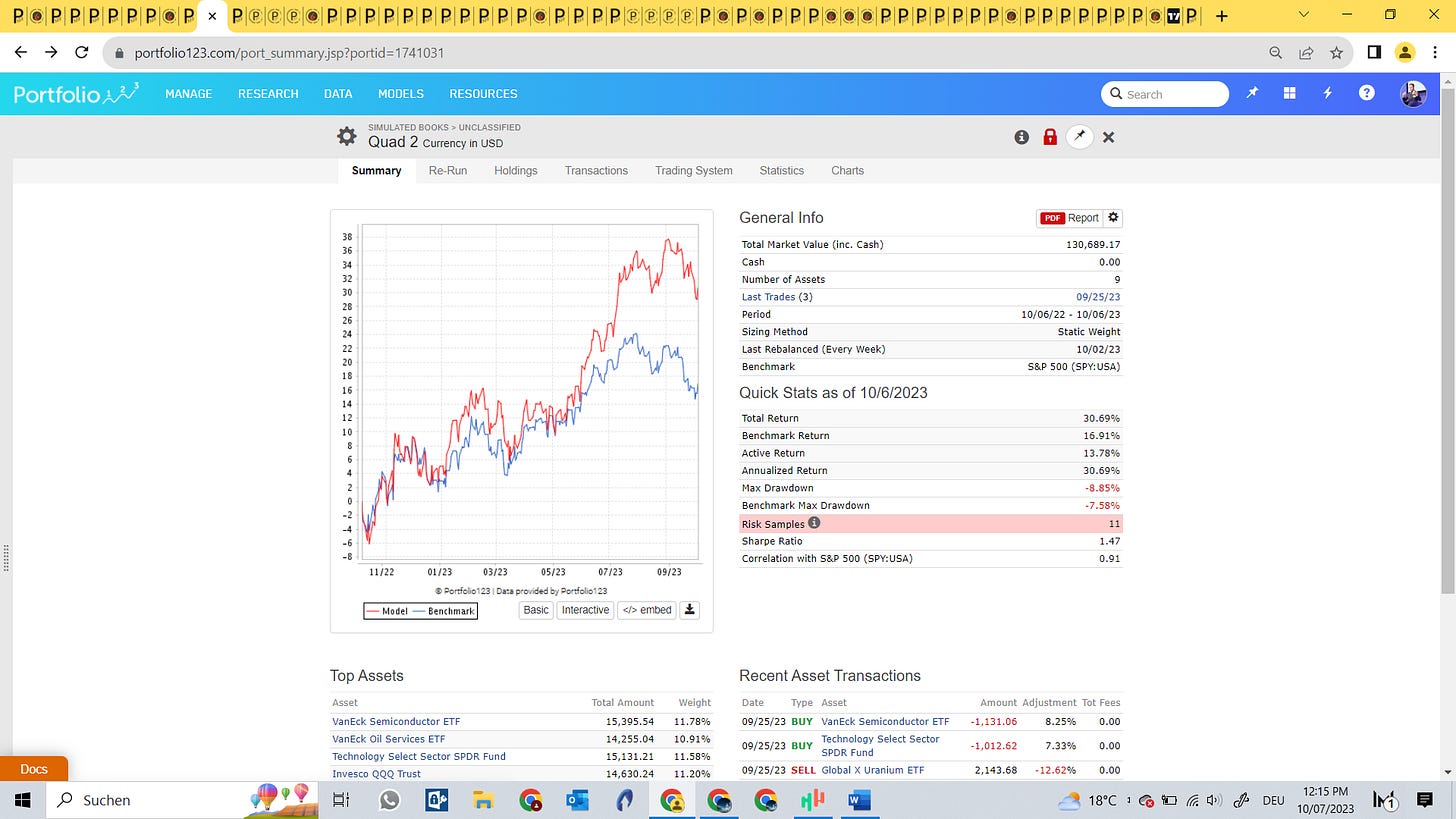Toggle the circular pin button beside lock

pyautogui.click(x=1079, y=137)
